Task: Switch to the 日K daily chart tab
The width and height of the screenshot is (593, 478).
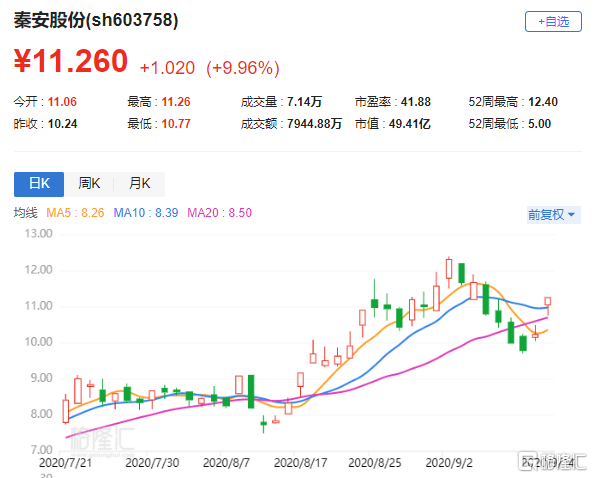Action: click(x=39, y=184)
